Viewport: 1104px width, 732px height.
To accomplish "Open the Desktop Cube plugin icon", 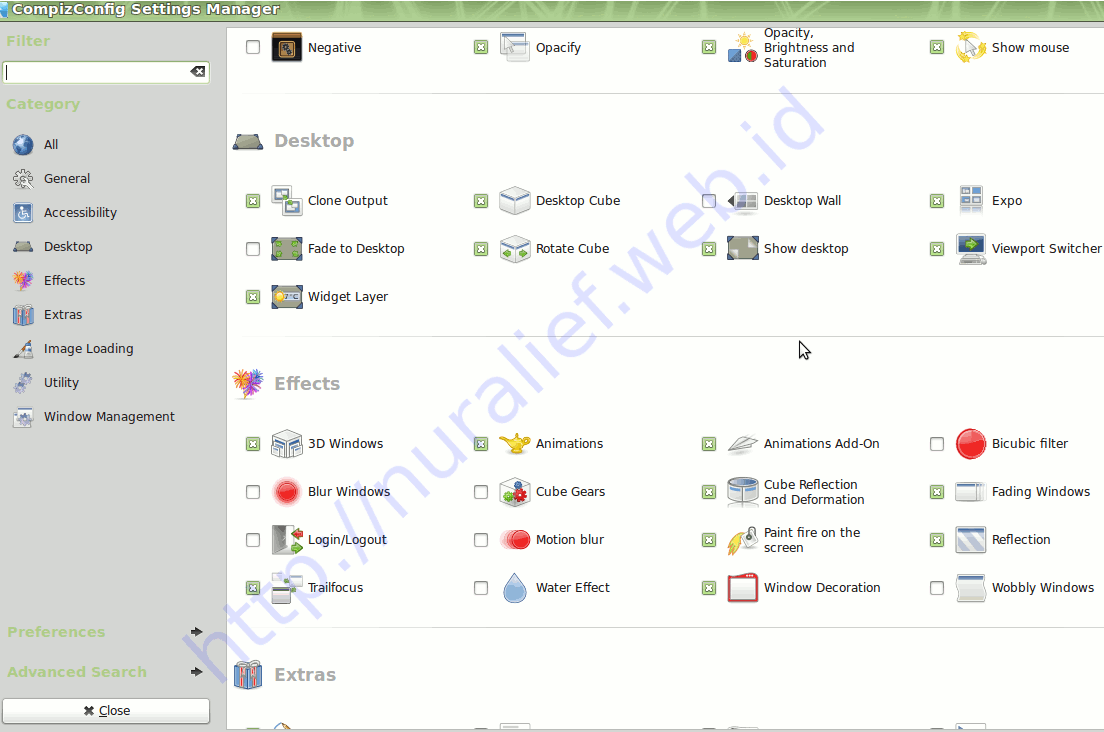I will coord(515,201).
